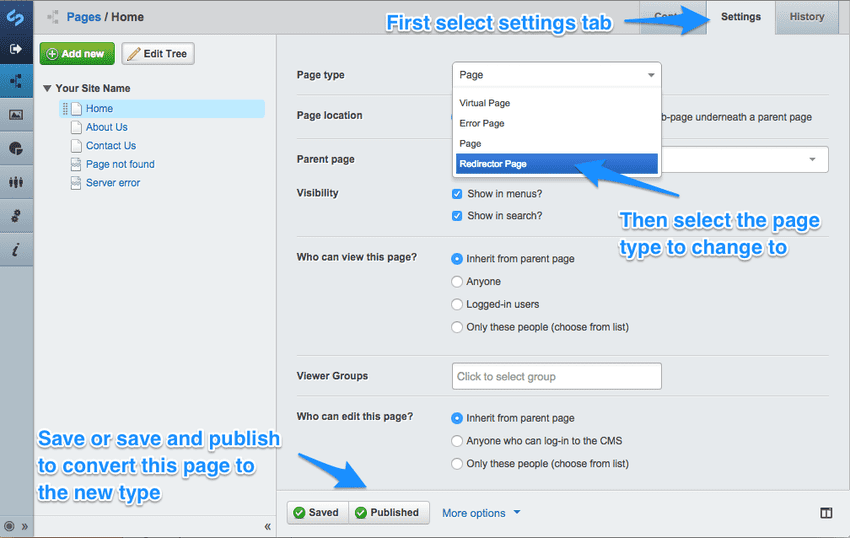Click the Contact Us page icon
This screenshot has height=538, width=850.
pos(76,146)
